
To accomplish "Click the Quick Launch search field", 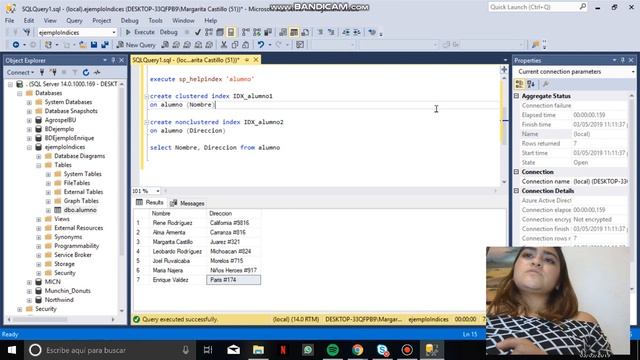I will 538,7.
